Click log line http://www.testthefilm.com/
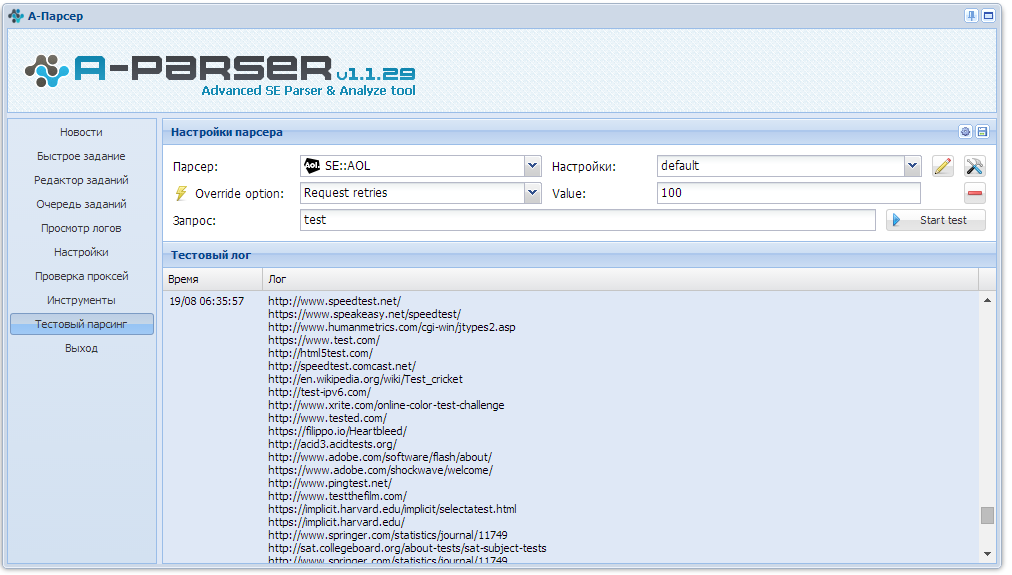This screenshot has width=1012, height=575. pyautogui.click(x=338, y=496)
